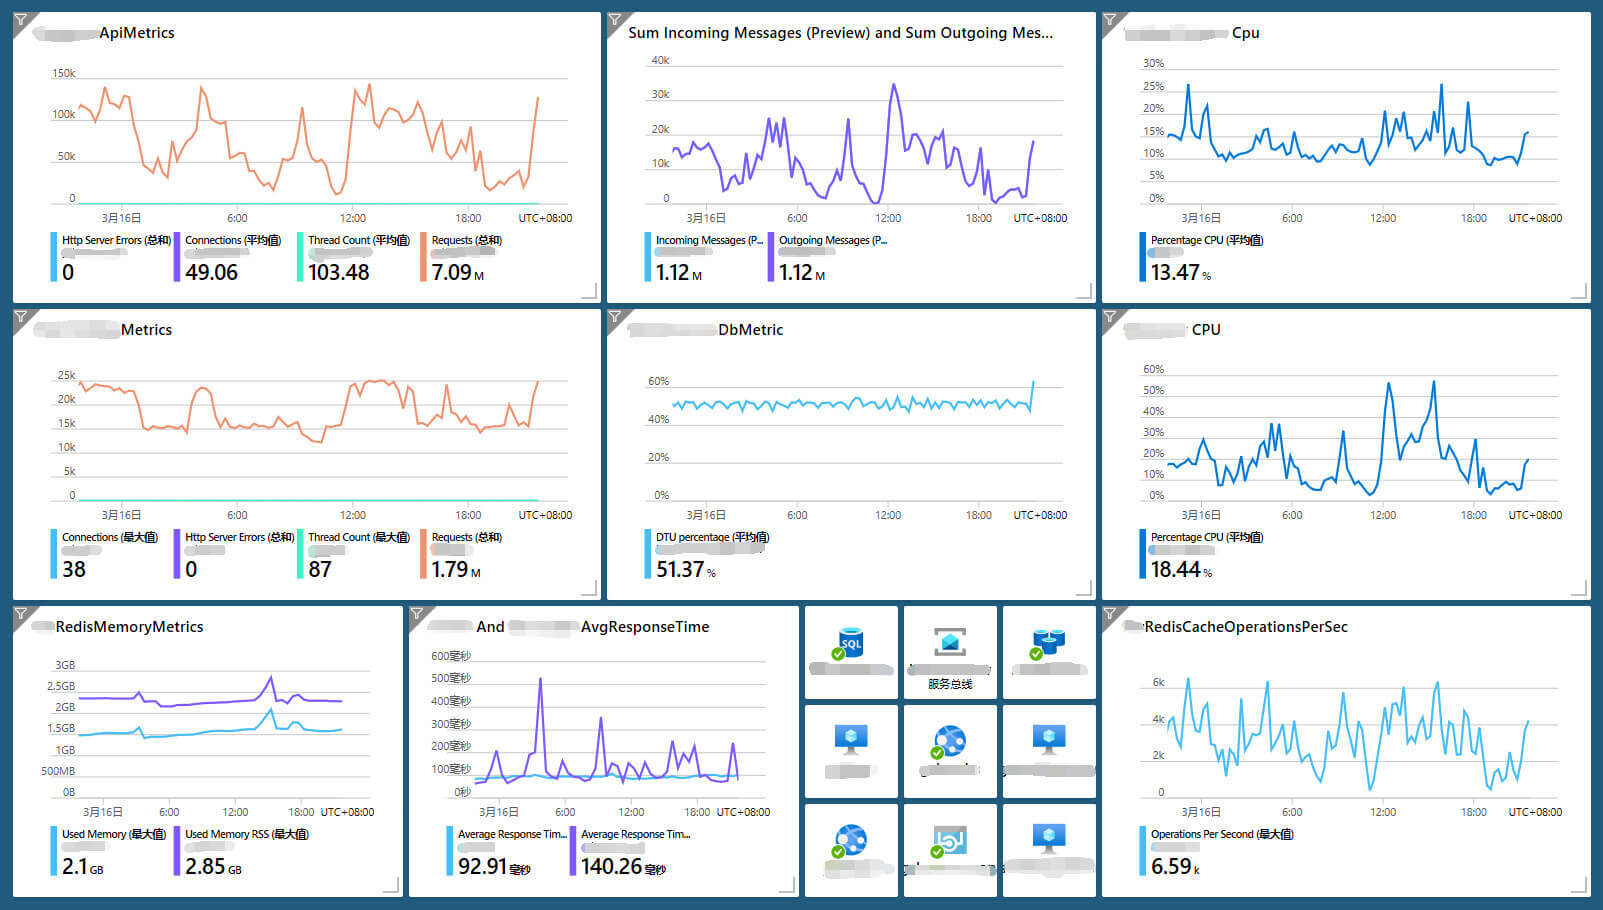The height and width of the screenshot is (910, 1603).
Task: Click the Sum Incoming Messages chart title
Action: coord(840,33)
